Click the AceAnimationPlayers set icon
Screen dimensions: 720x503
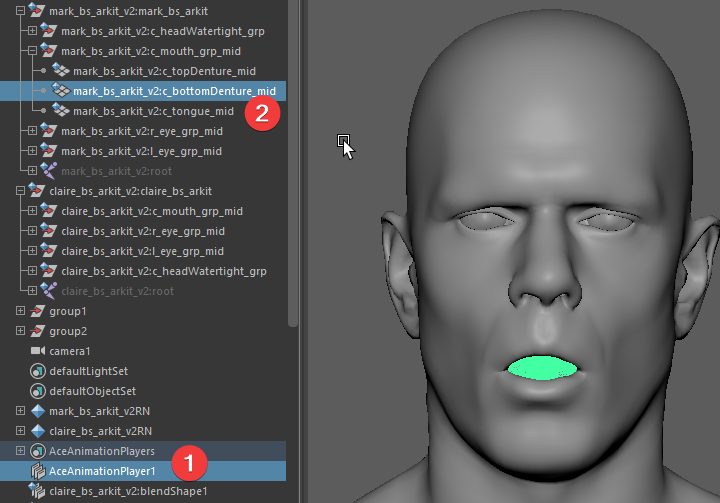pos(38,451)
